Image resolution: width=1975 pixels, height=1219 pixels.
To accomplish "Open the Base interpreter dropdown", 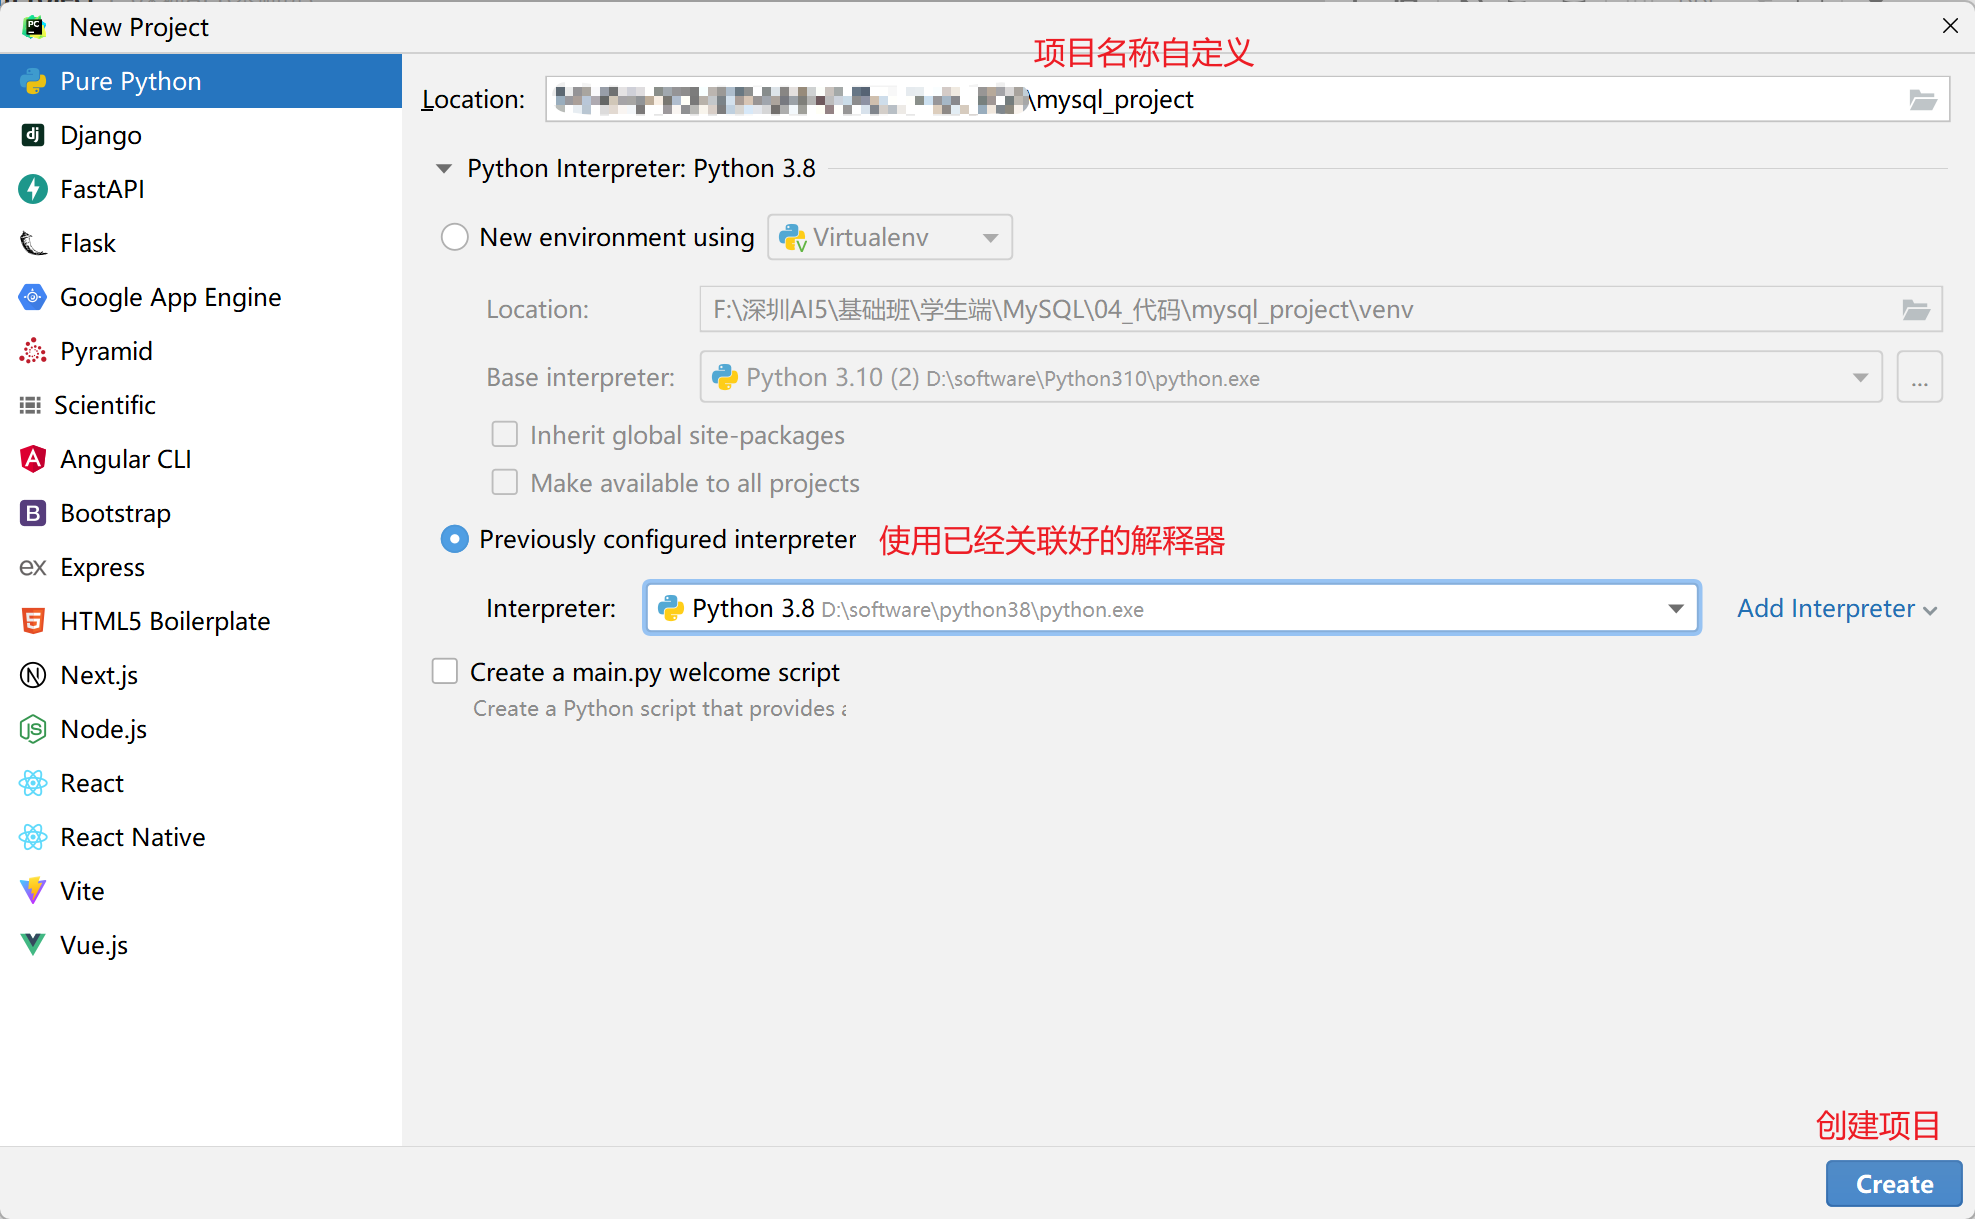I will click(1291, 377).
